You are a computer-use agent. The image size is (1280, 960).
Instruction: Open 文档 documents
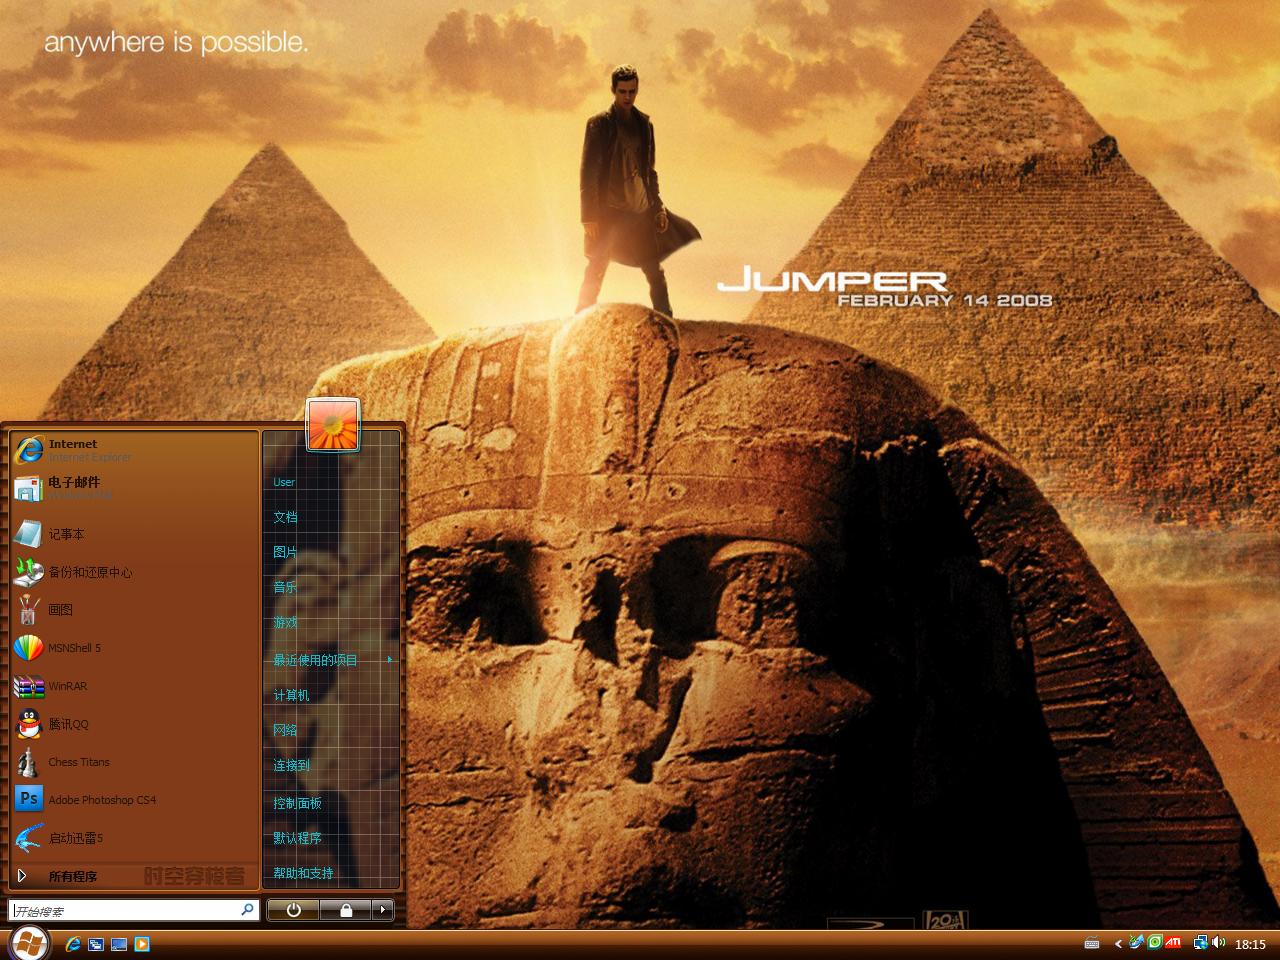[331, 517]
